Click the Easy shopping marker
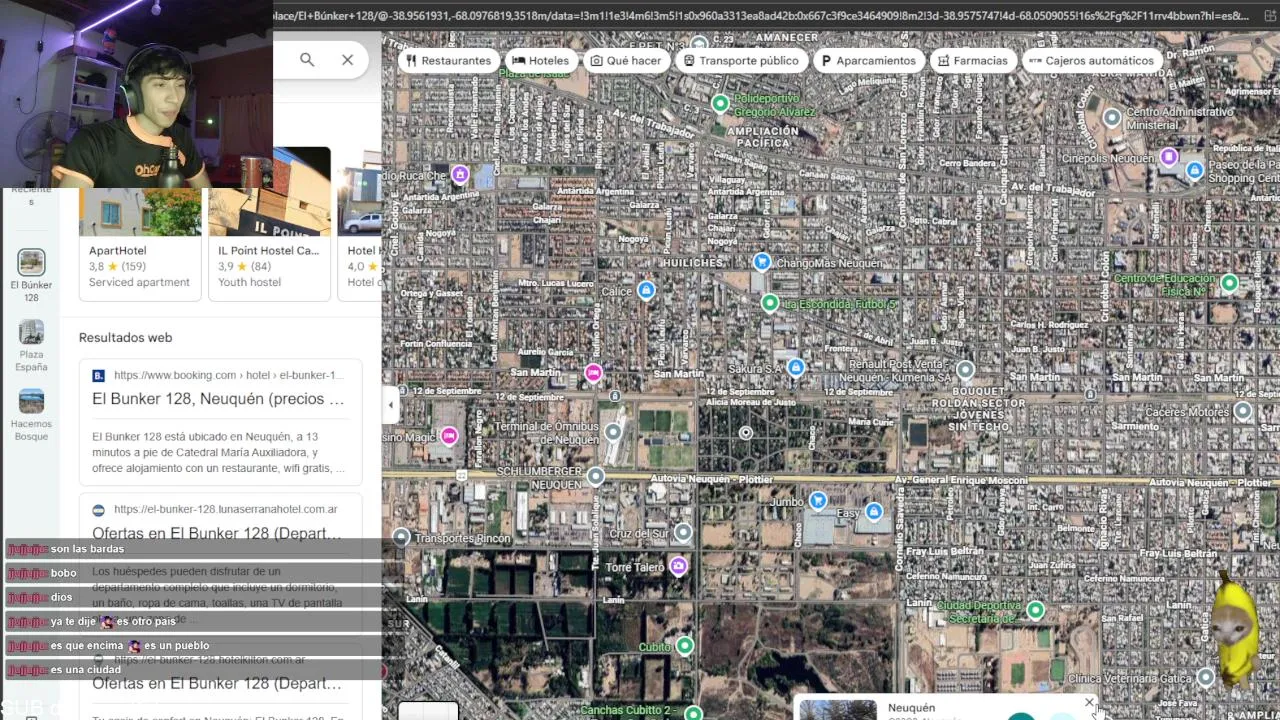Screen dimensions: 1280x720 click(874, 512)
